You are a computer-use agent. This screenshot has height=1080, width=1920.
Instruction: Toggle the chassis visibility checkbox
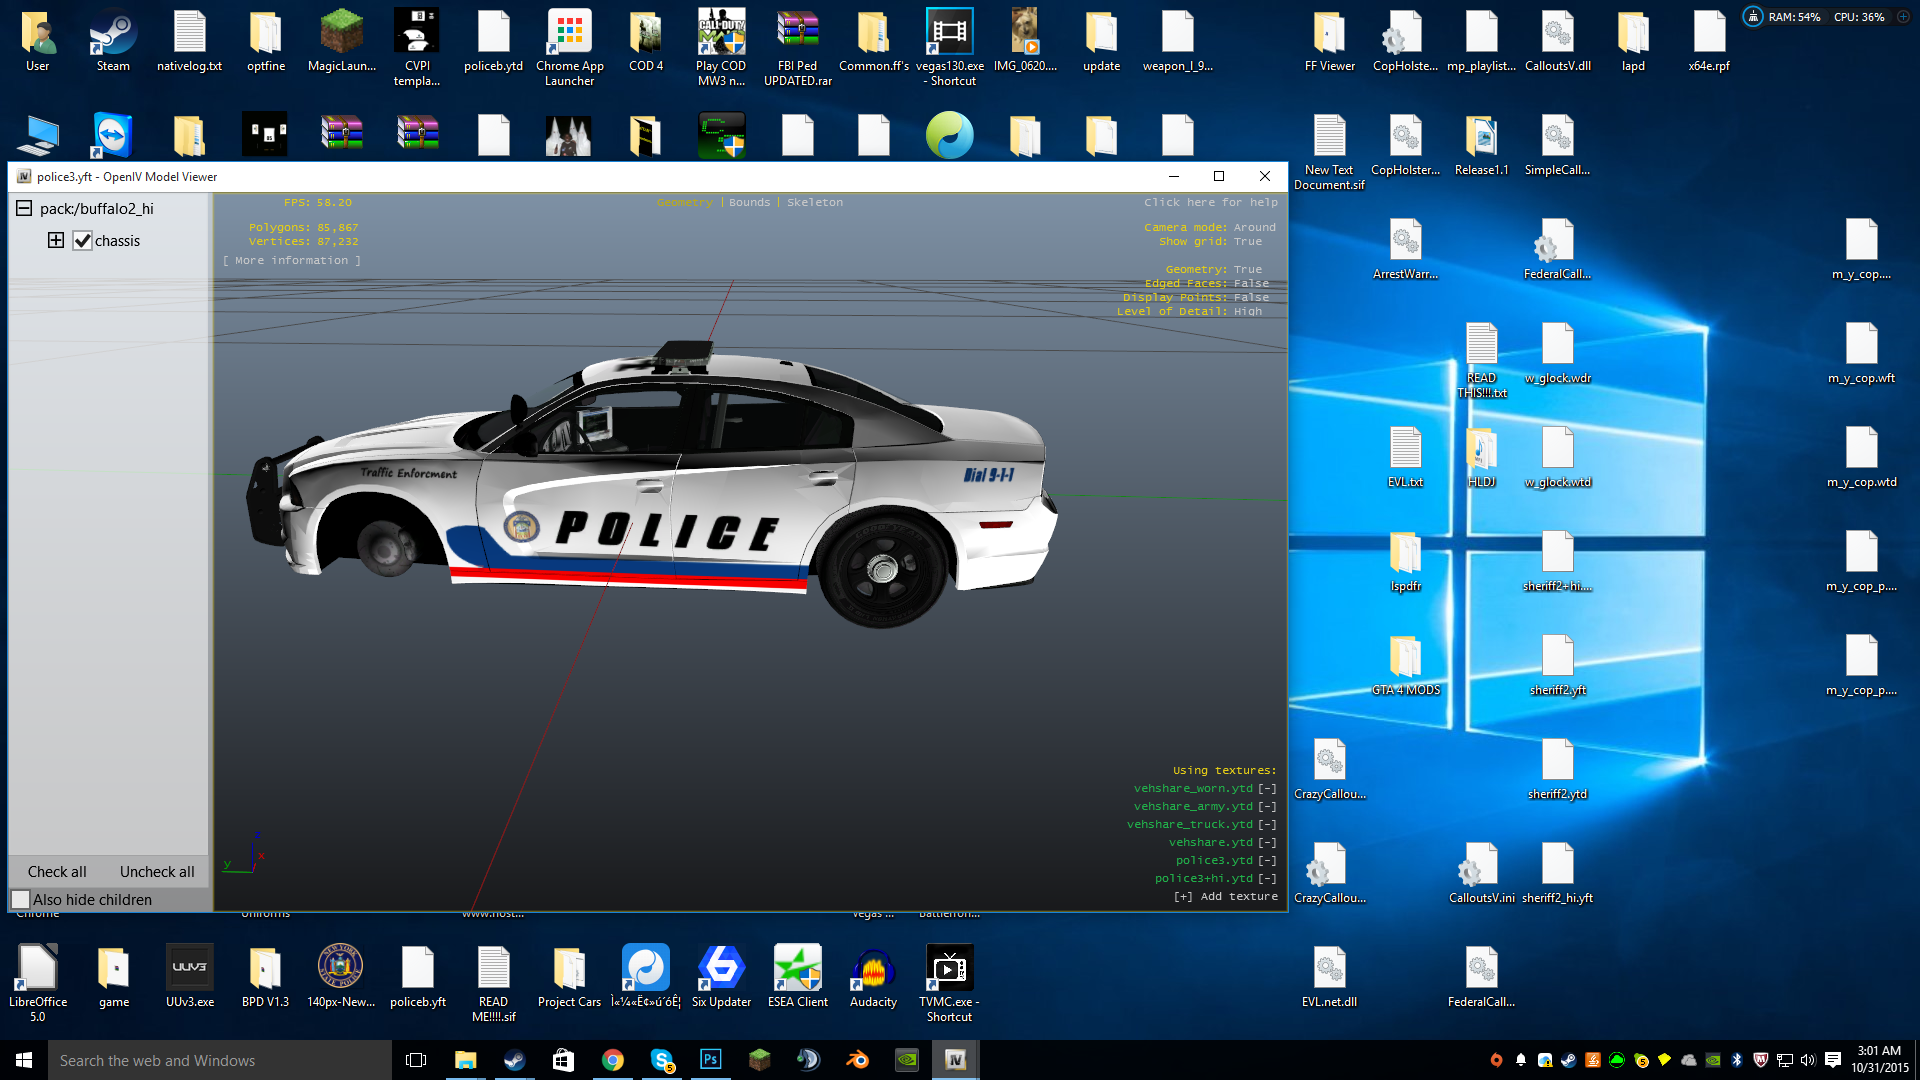pyautogui.click(x=83, y=241)
